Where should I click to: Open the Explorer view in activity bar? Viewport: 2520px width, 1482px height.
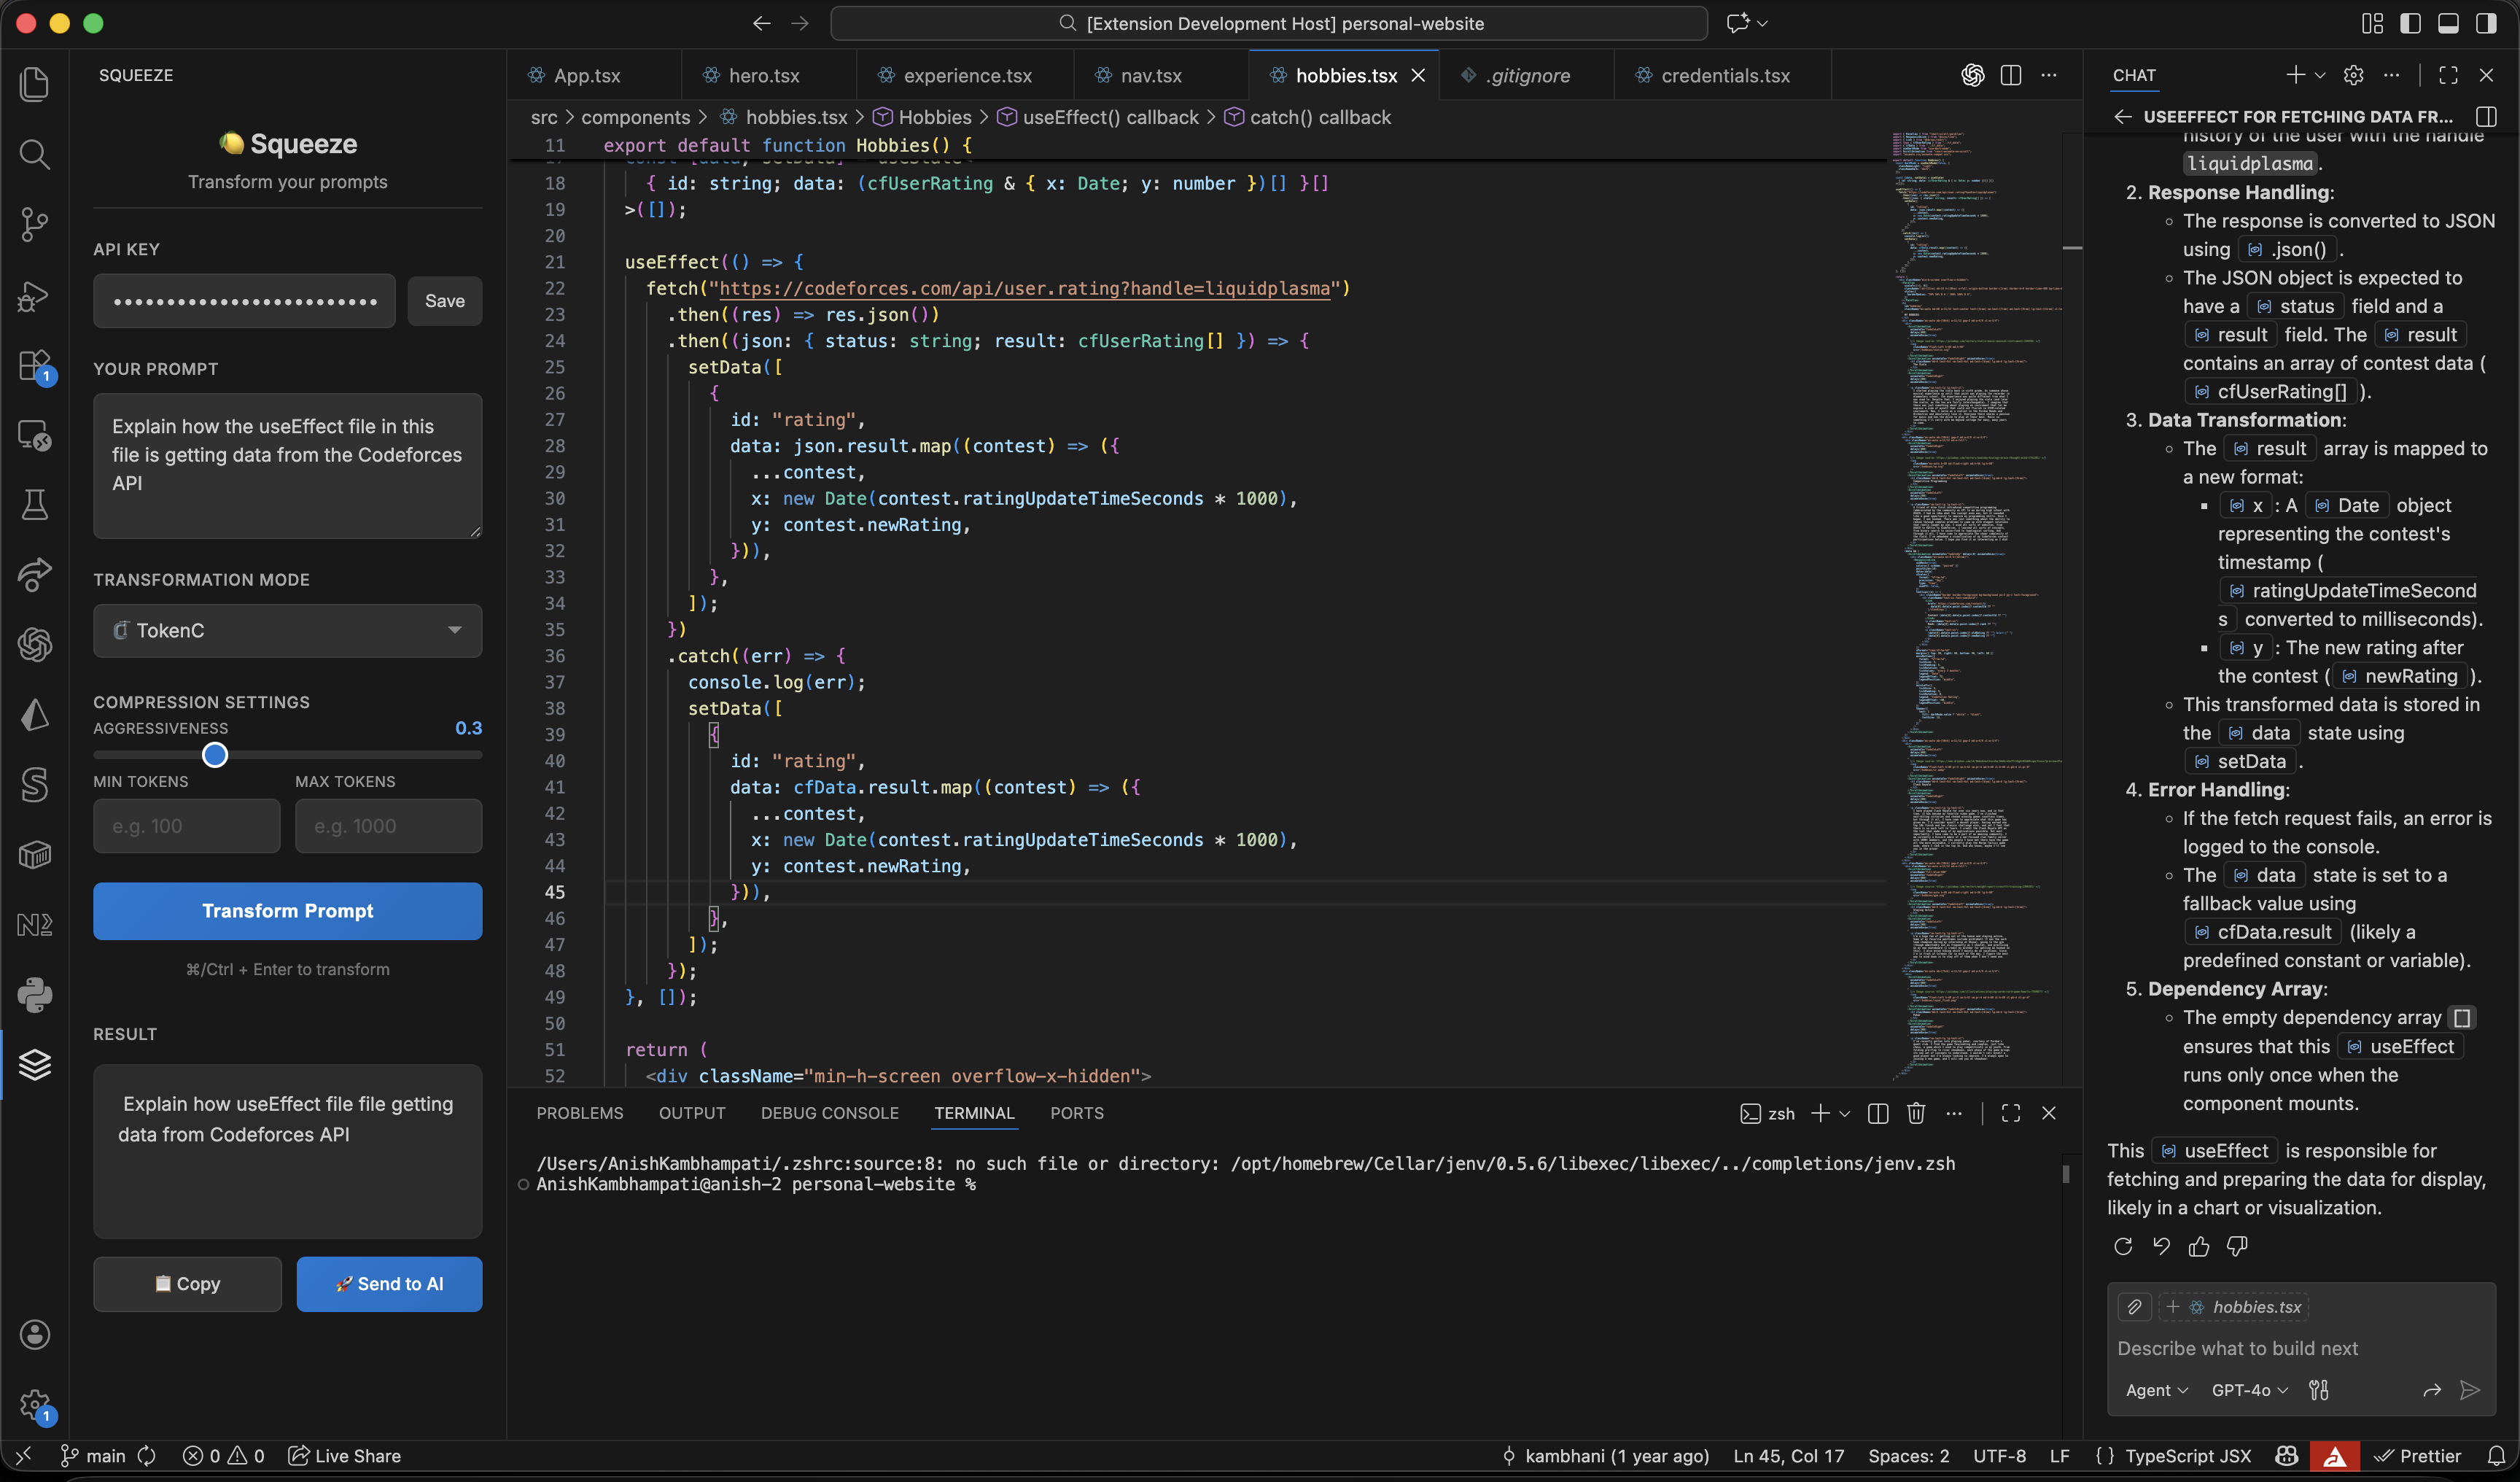[x=34, y=84]
